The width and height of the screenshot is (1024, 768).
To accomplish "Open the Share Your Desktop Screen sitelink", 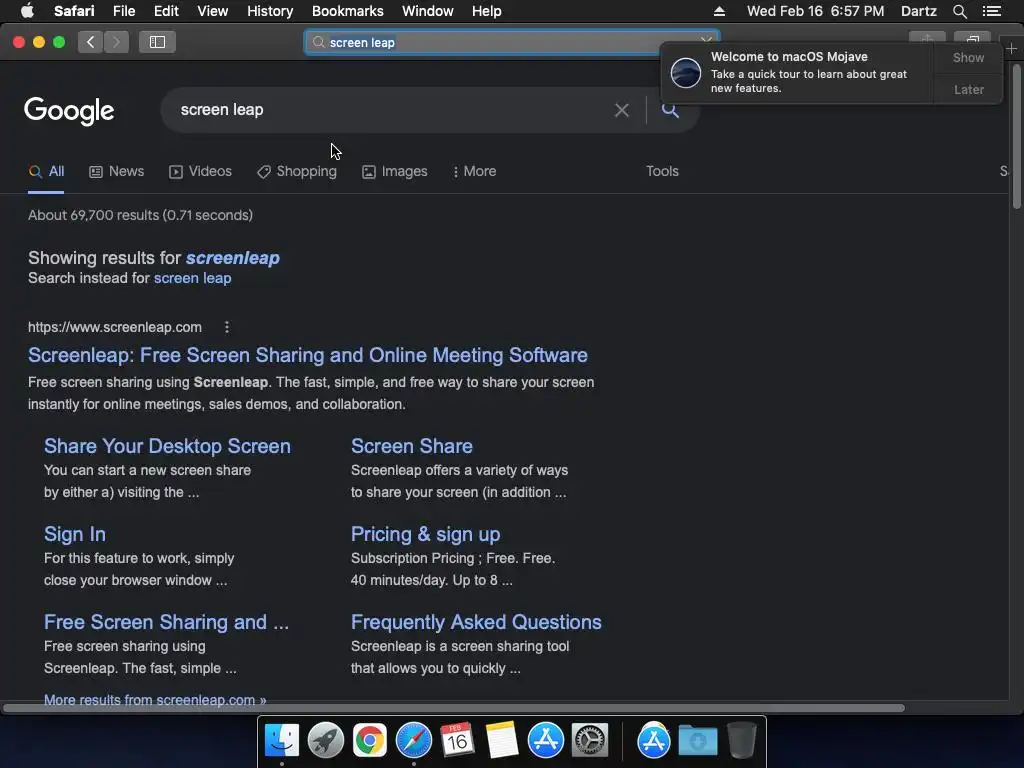I will (x=167, y=446).
